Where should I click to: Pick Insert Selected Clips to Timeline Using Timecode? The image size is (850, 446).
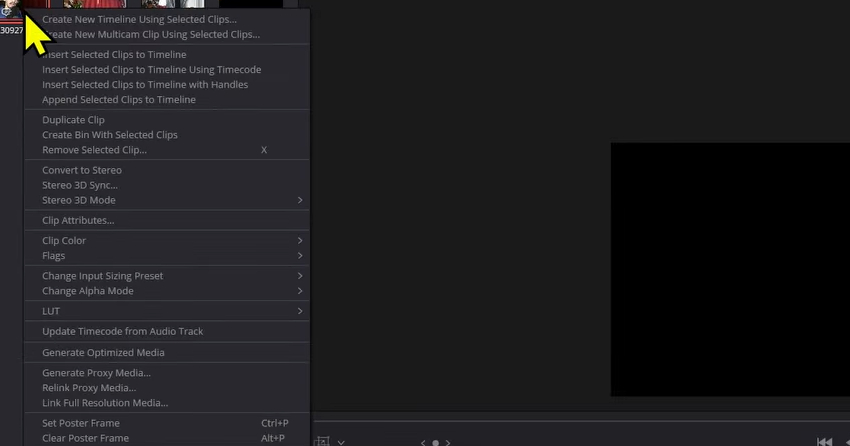click(152, 70)
